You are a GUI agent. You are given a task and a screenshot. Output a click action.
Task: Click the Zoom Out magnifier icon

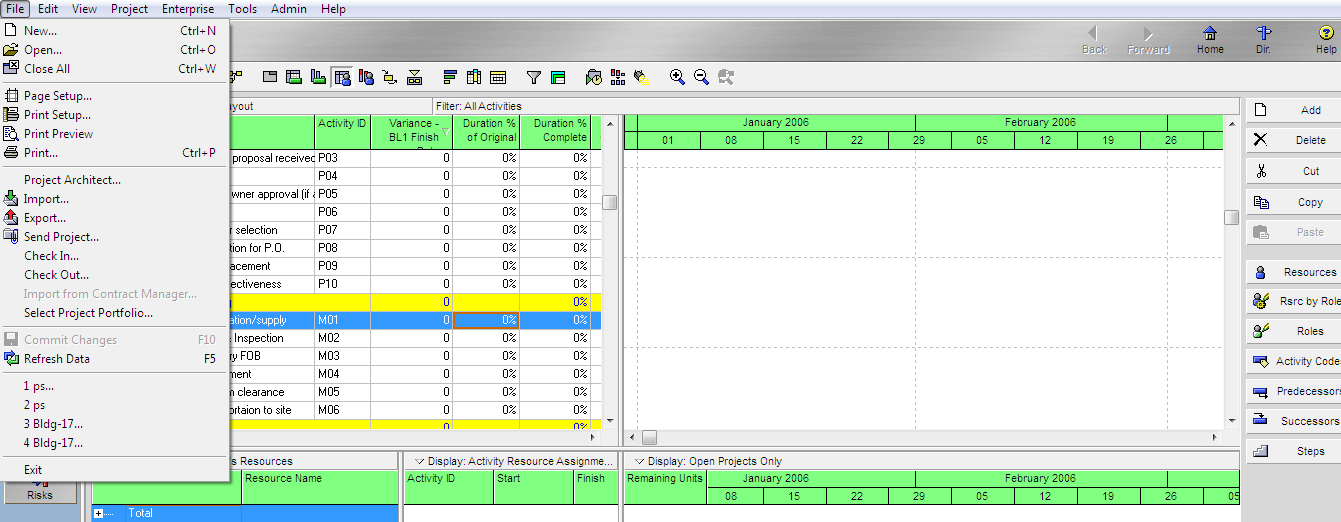pyautogui.click(x=701, y=77)
